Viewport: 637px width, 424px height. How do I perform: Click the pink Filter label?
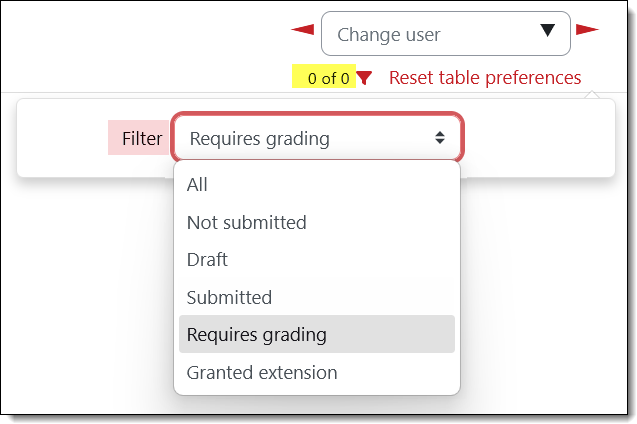(x=141, y=139)
